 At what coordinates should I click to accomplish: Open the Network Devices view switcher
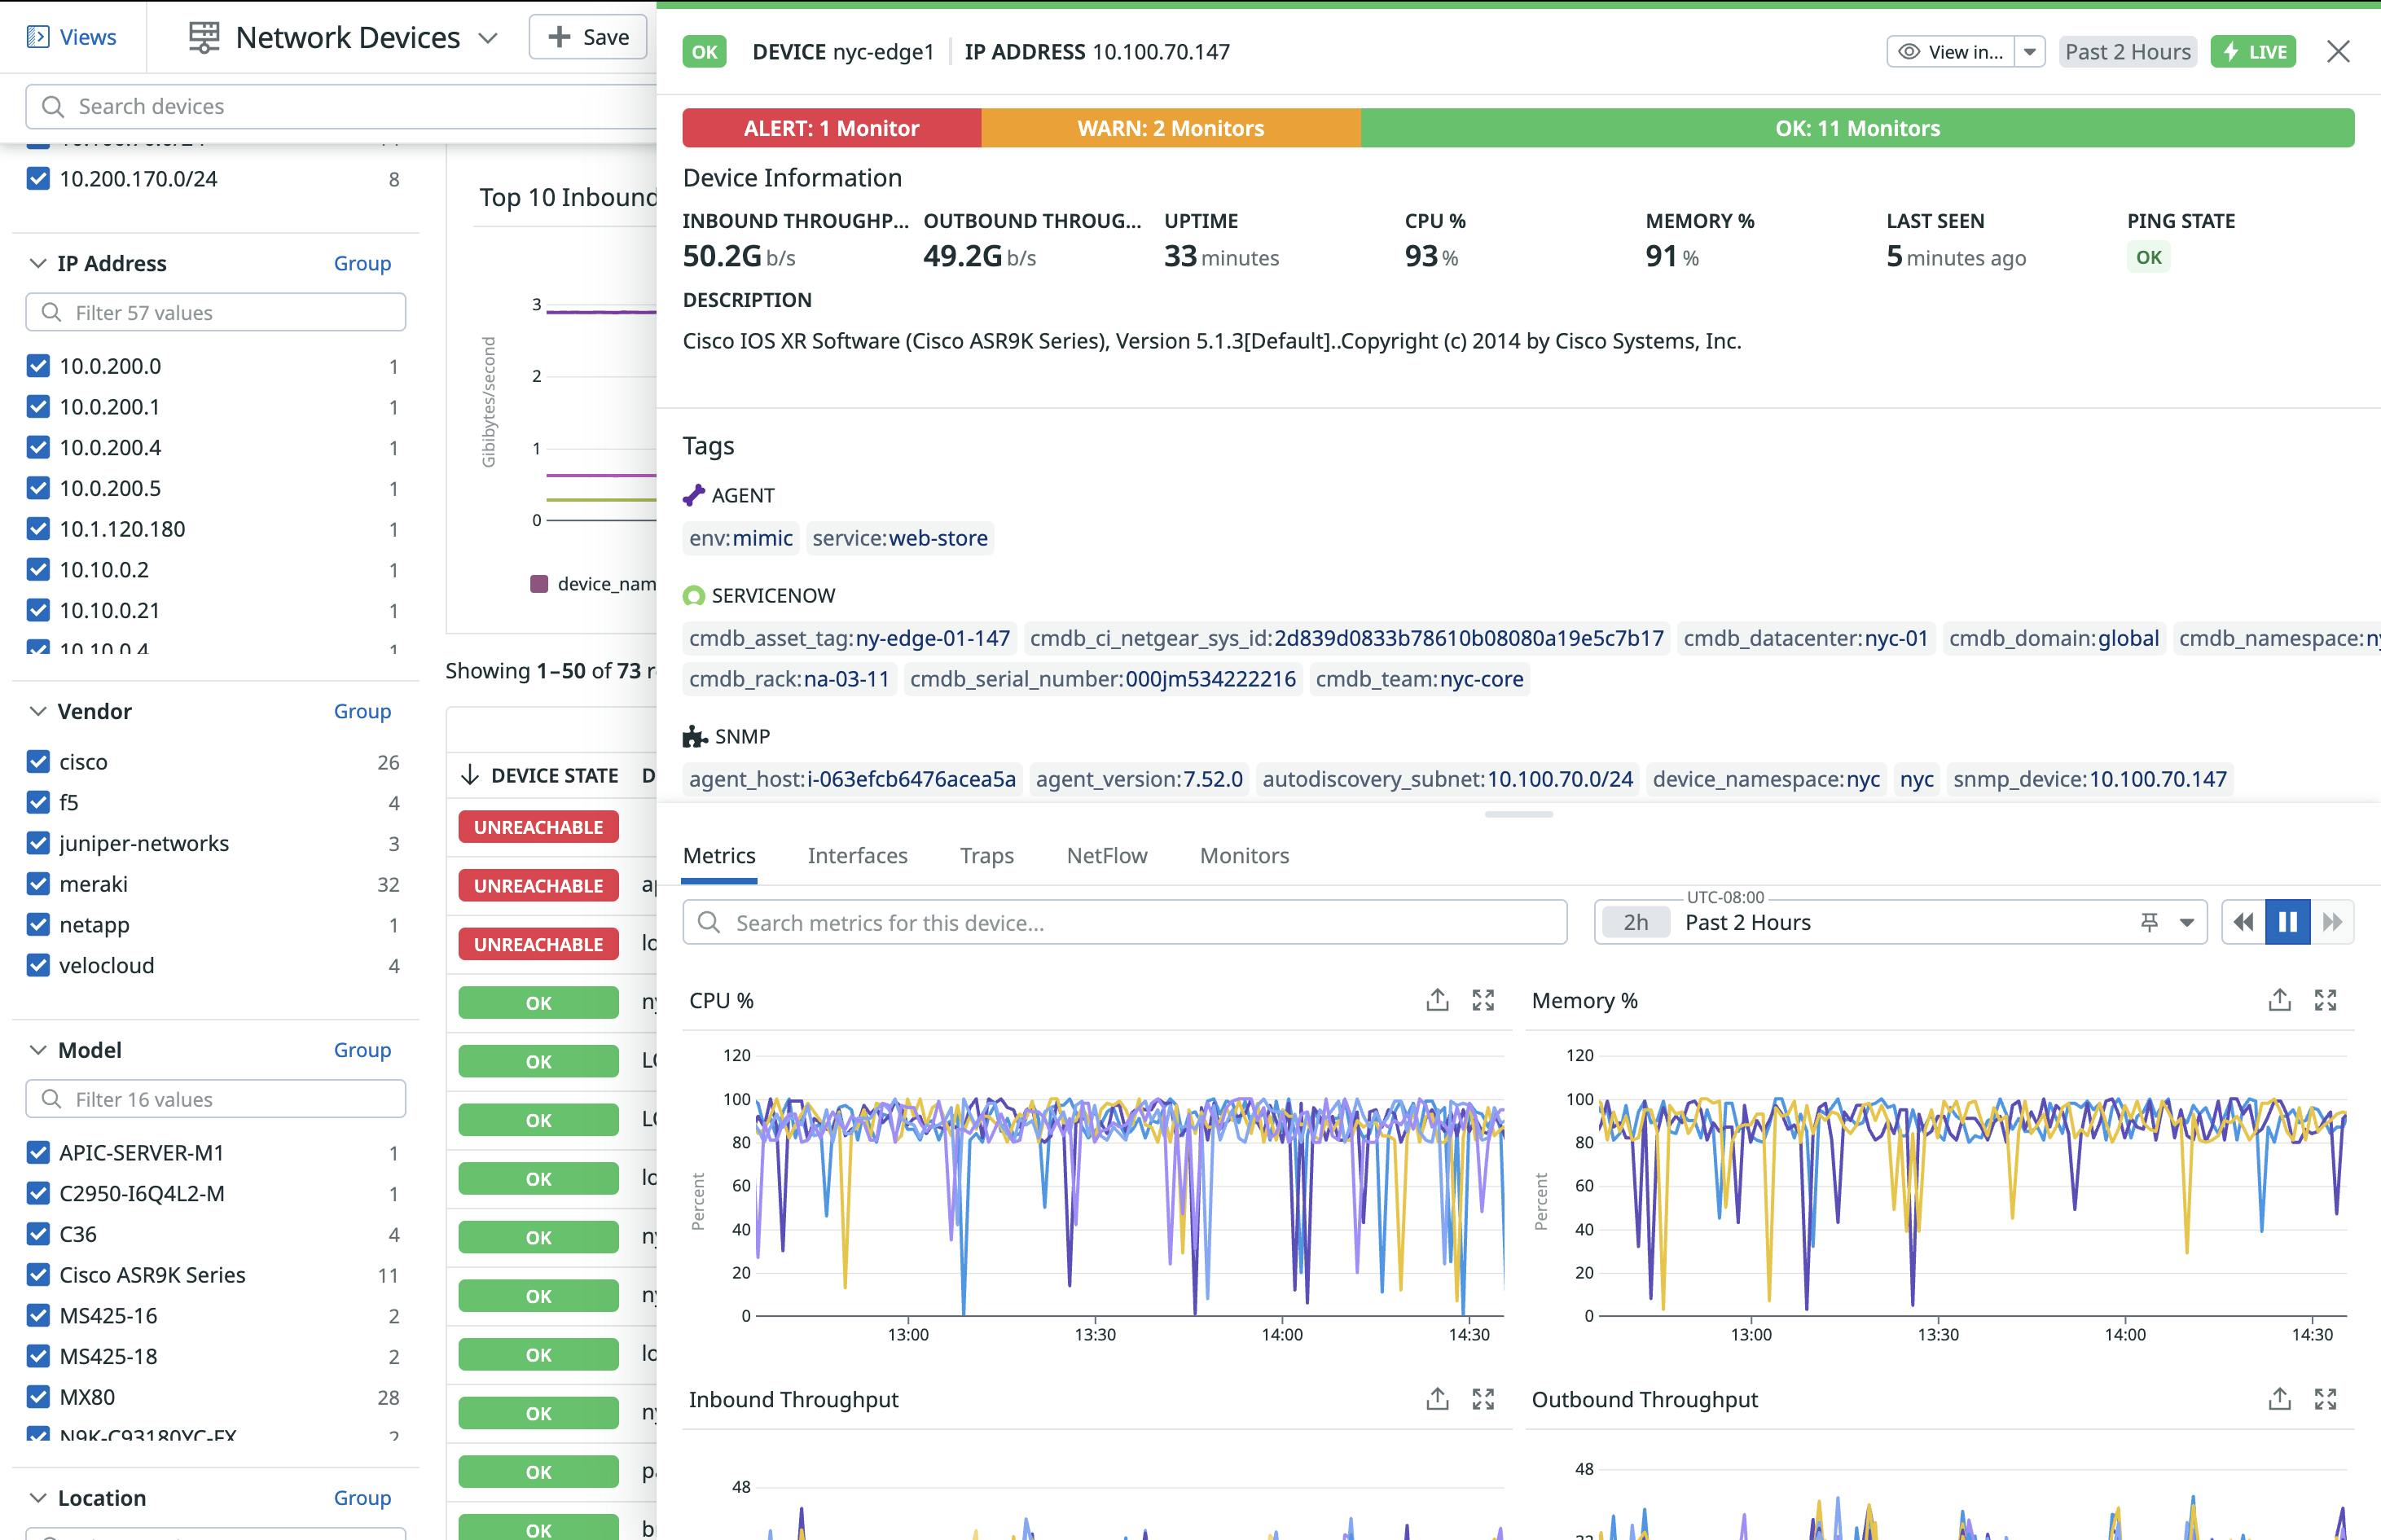[487, 38]
